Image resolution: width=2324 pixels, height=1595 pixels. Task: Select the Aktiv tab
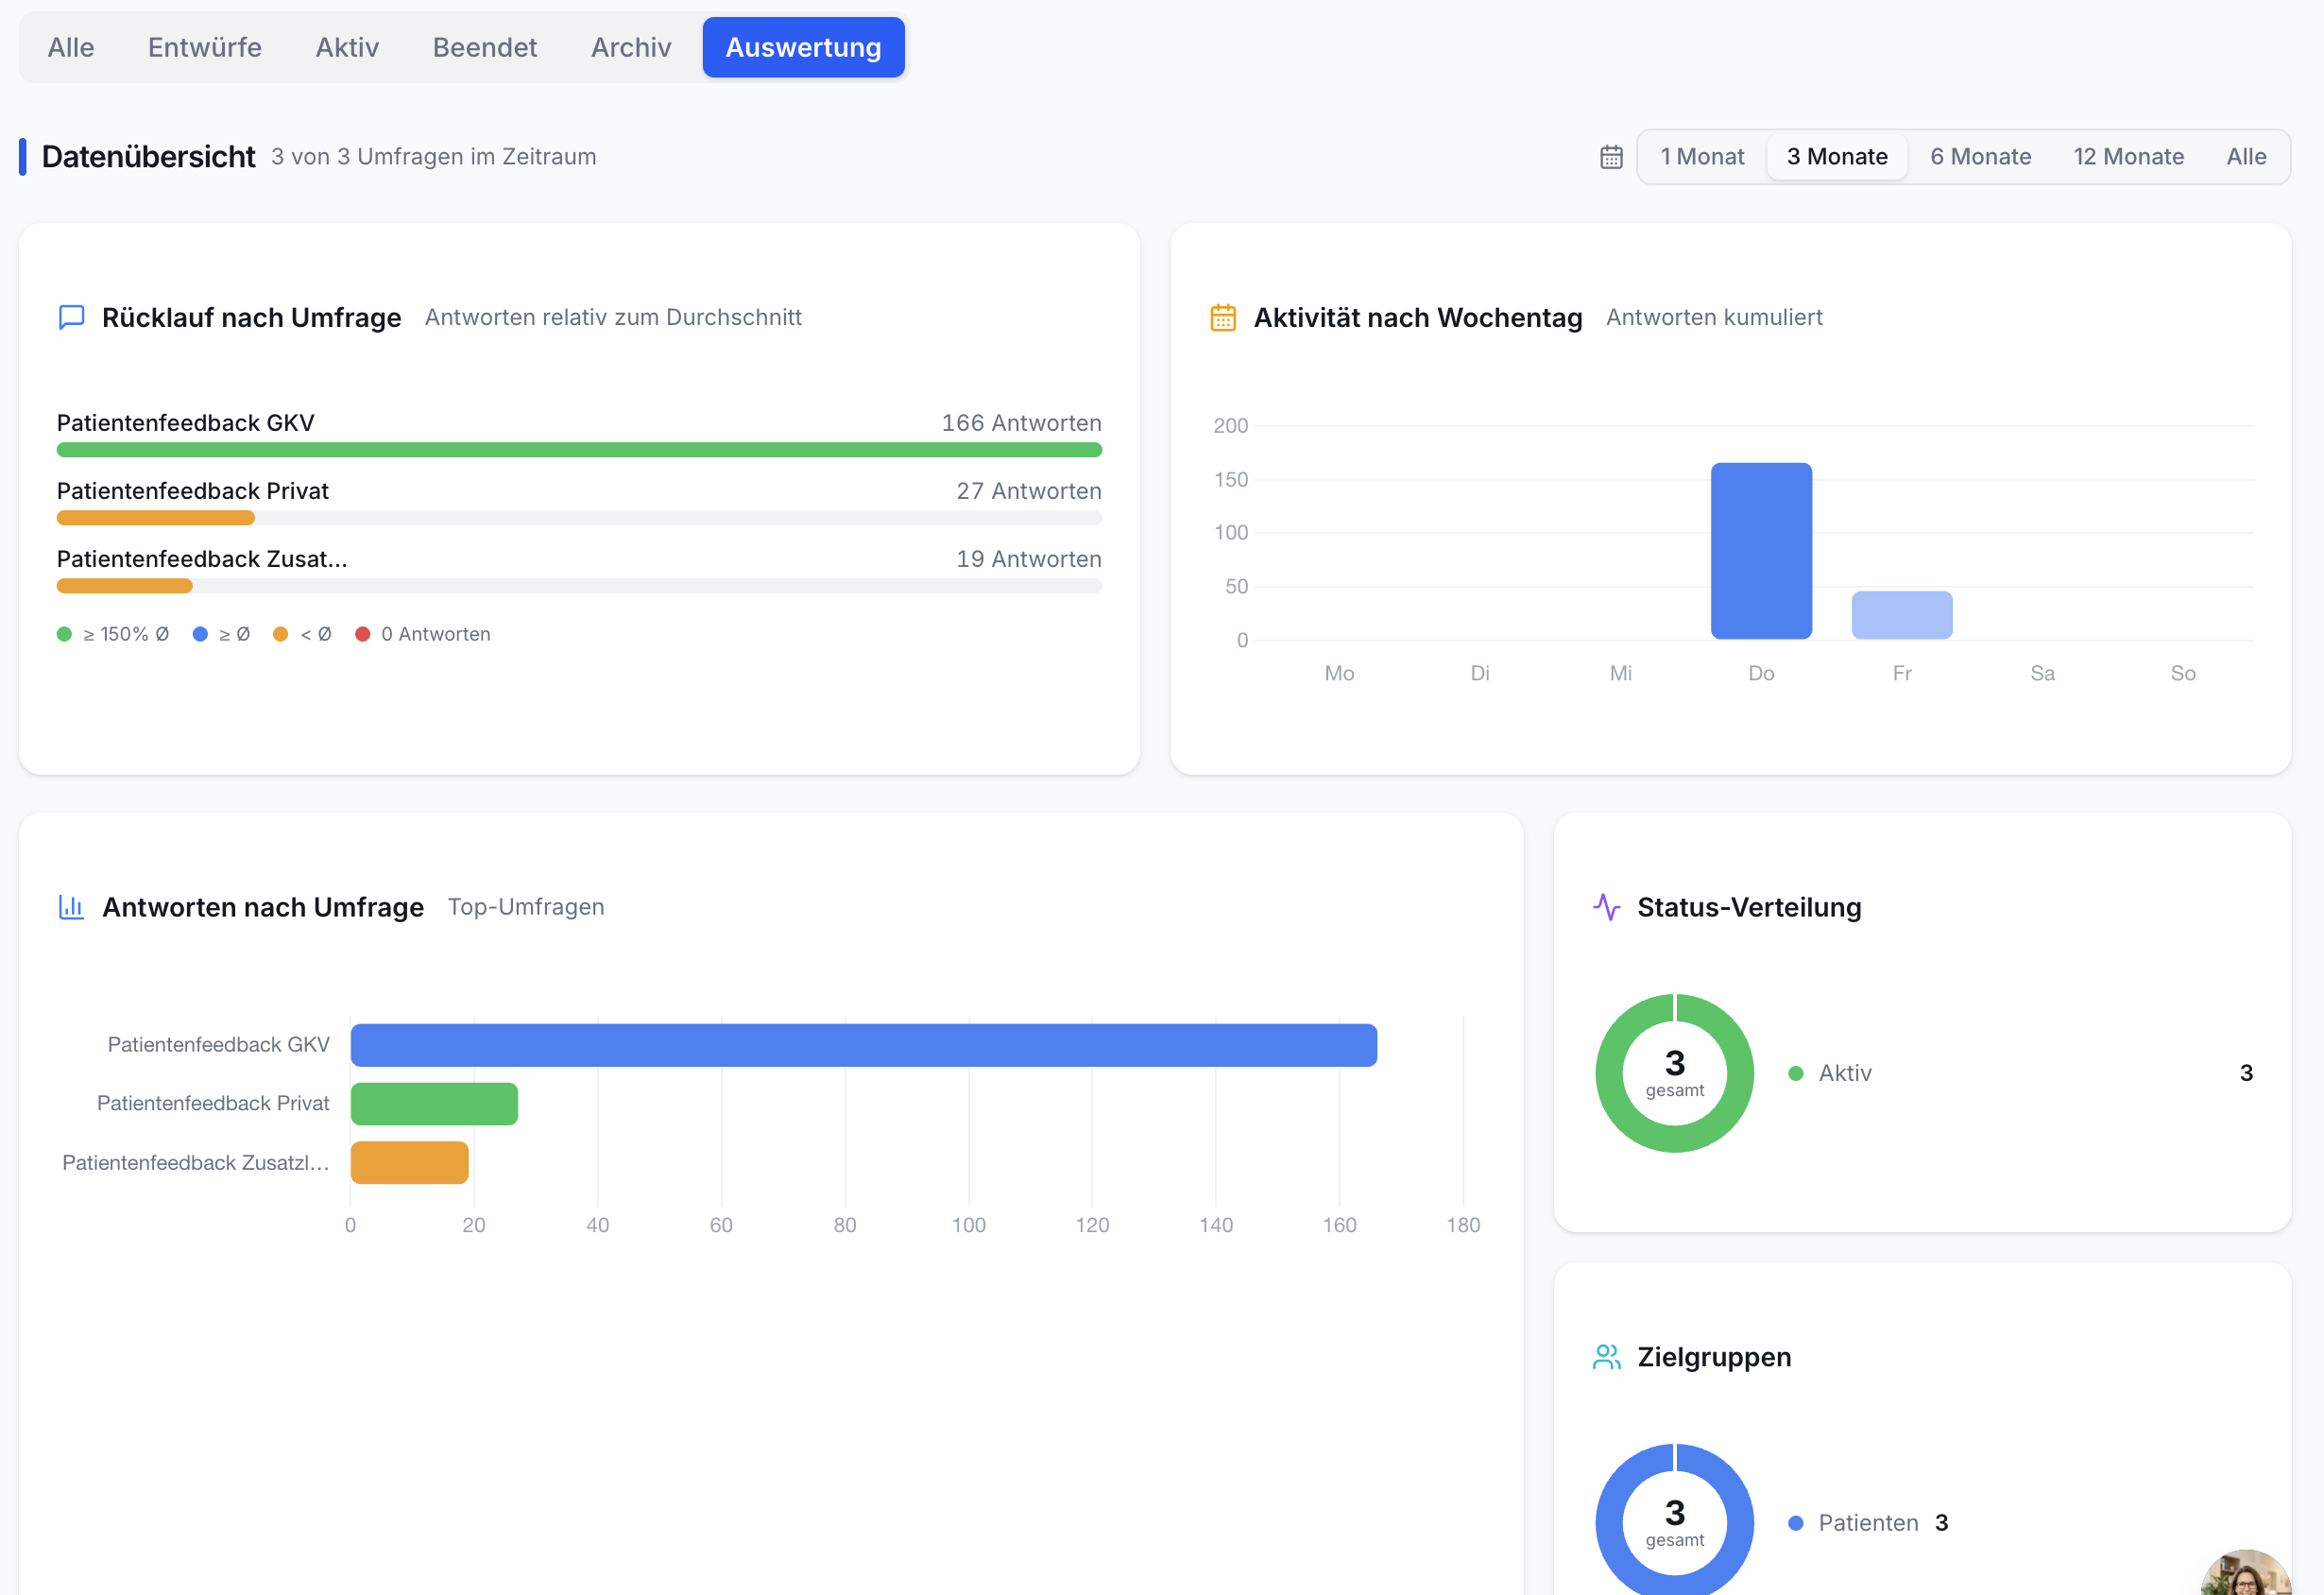pos(347,47)
